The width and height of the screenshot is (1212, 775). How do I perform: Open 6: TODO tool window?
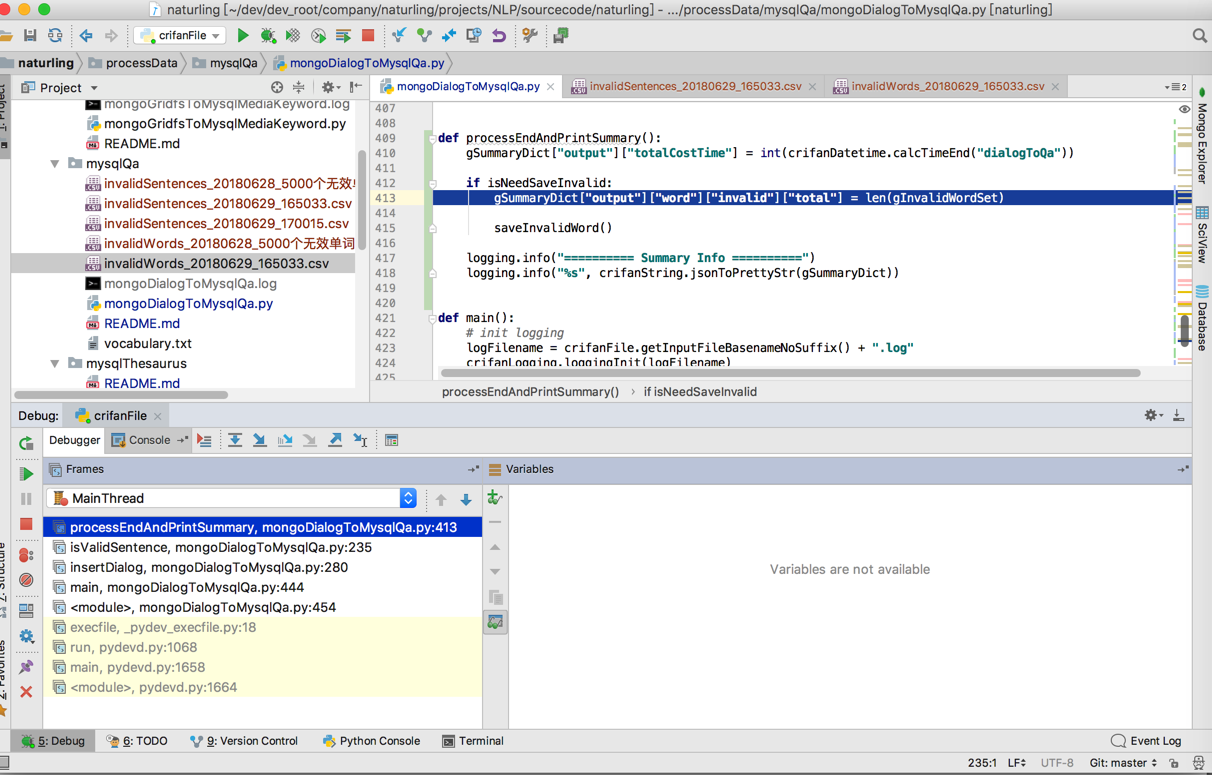coord(137,741)
